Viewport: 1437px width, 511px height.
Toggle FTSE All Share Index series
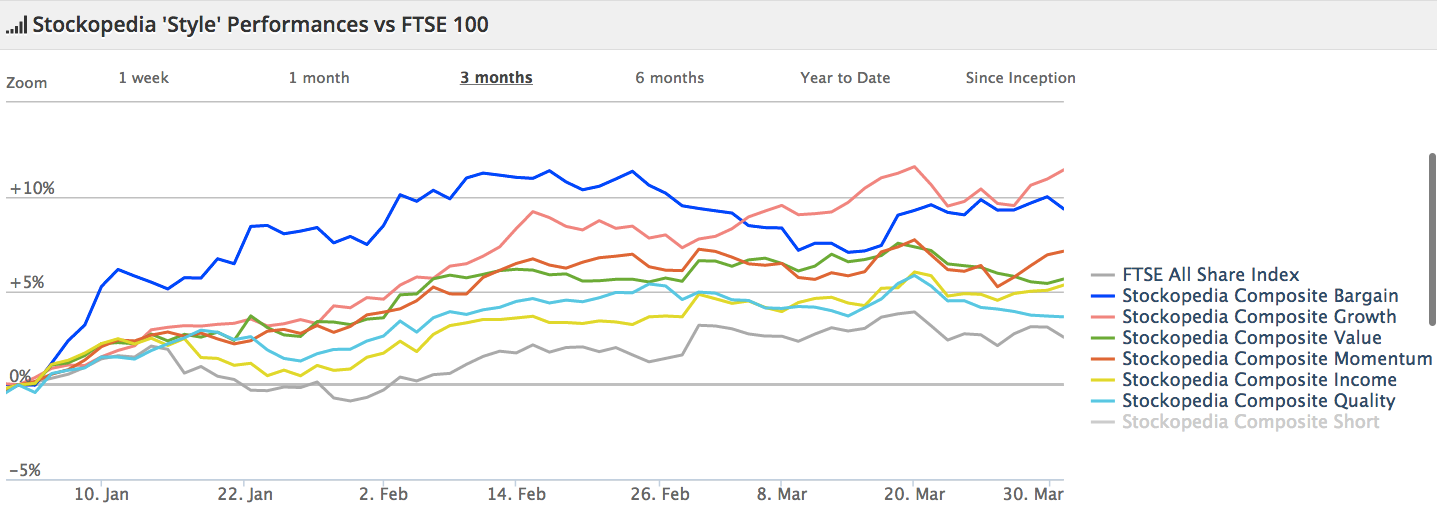1211,275
